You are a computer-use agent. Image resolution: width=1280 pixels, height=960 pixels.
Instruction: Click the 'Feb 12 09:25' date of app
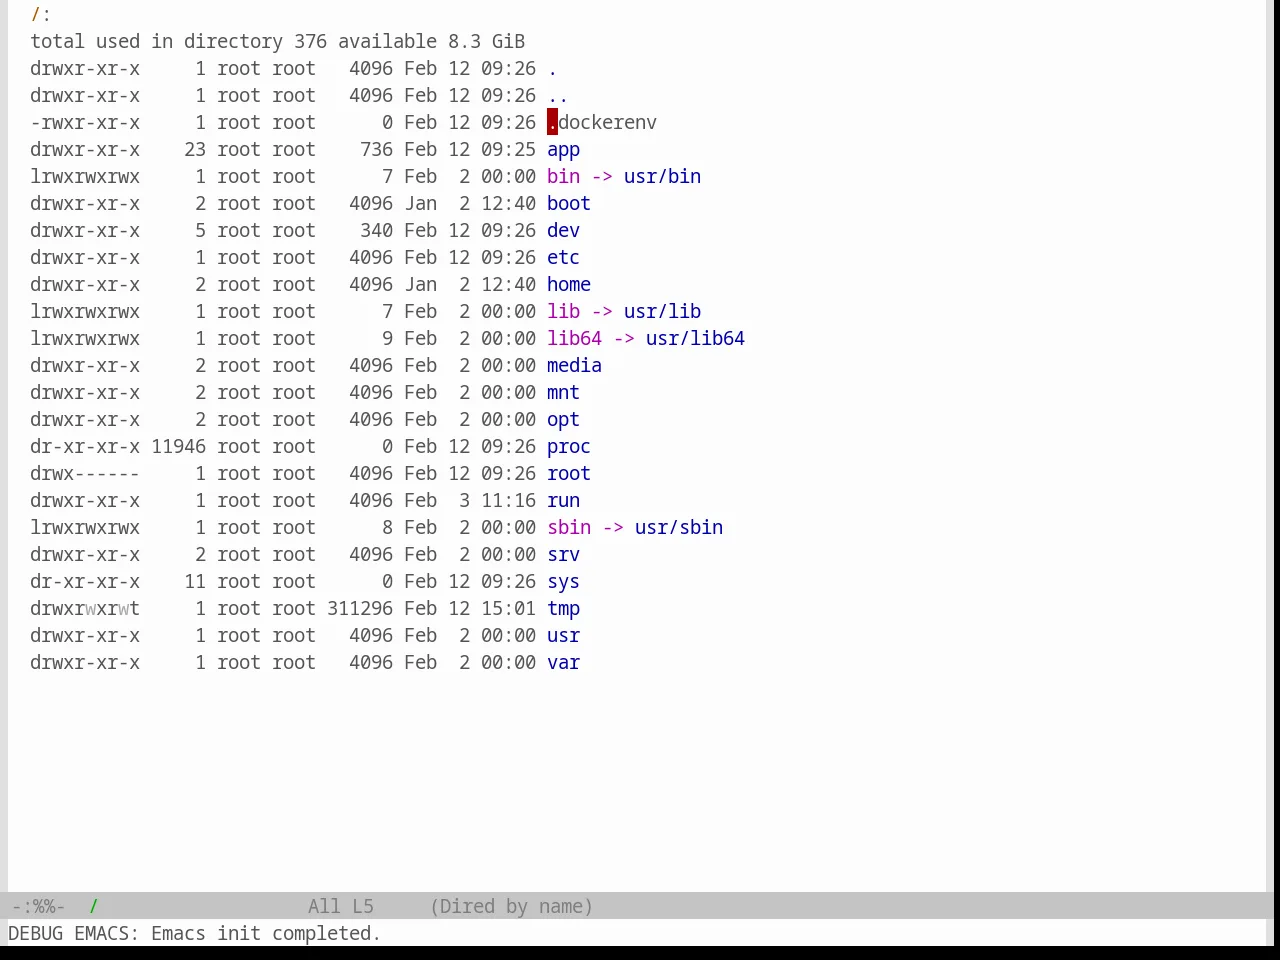pyautogui.click(x=470, y=150)
